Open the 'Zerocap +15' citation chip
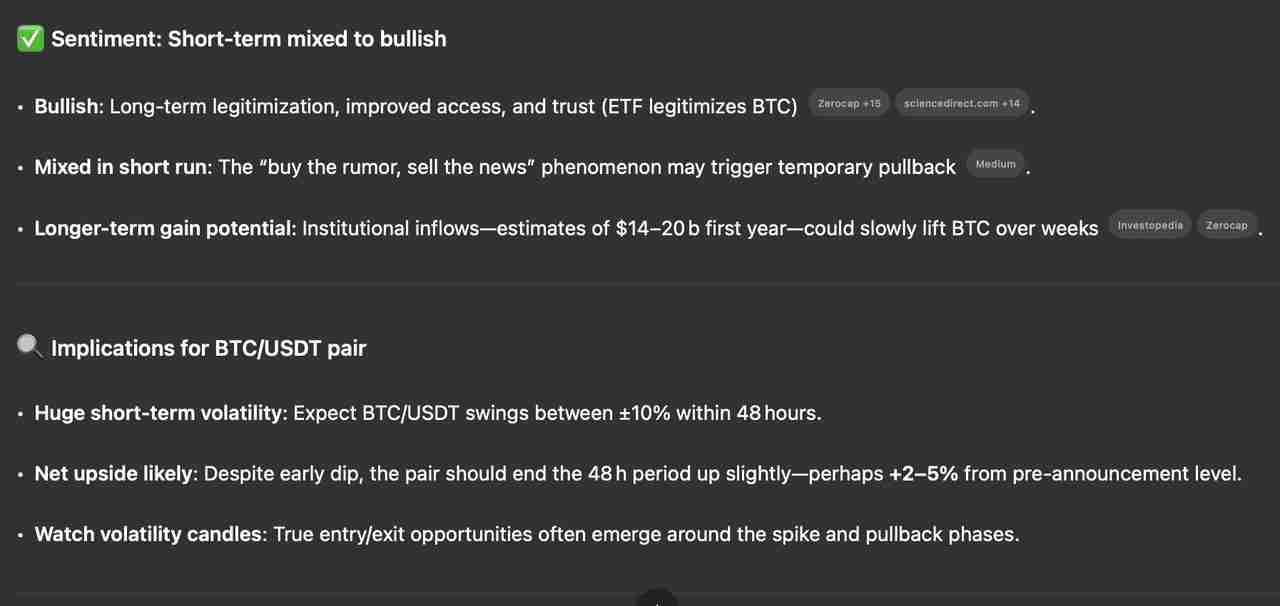 point(849,104)
